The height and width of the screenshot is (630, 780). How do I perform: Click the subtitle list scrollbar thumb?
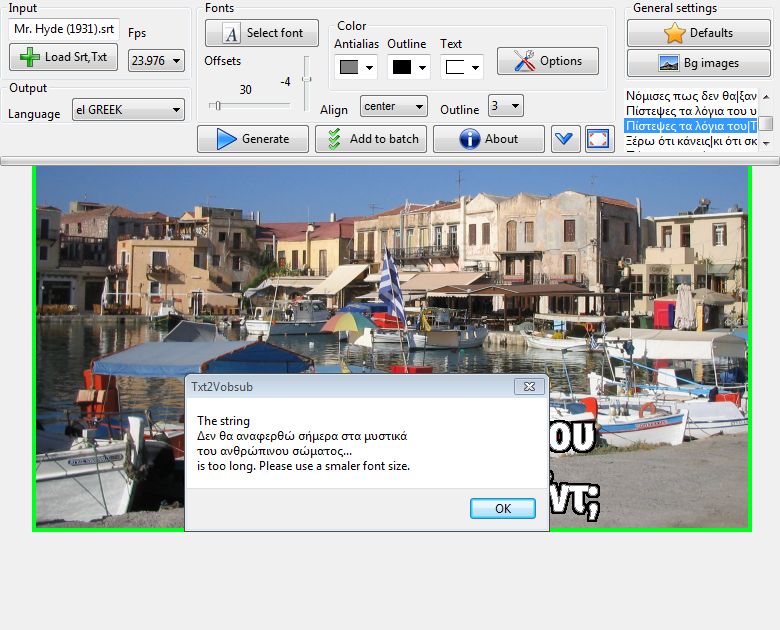coord(768,122)
